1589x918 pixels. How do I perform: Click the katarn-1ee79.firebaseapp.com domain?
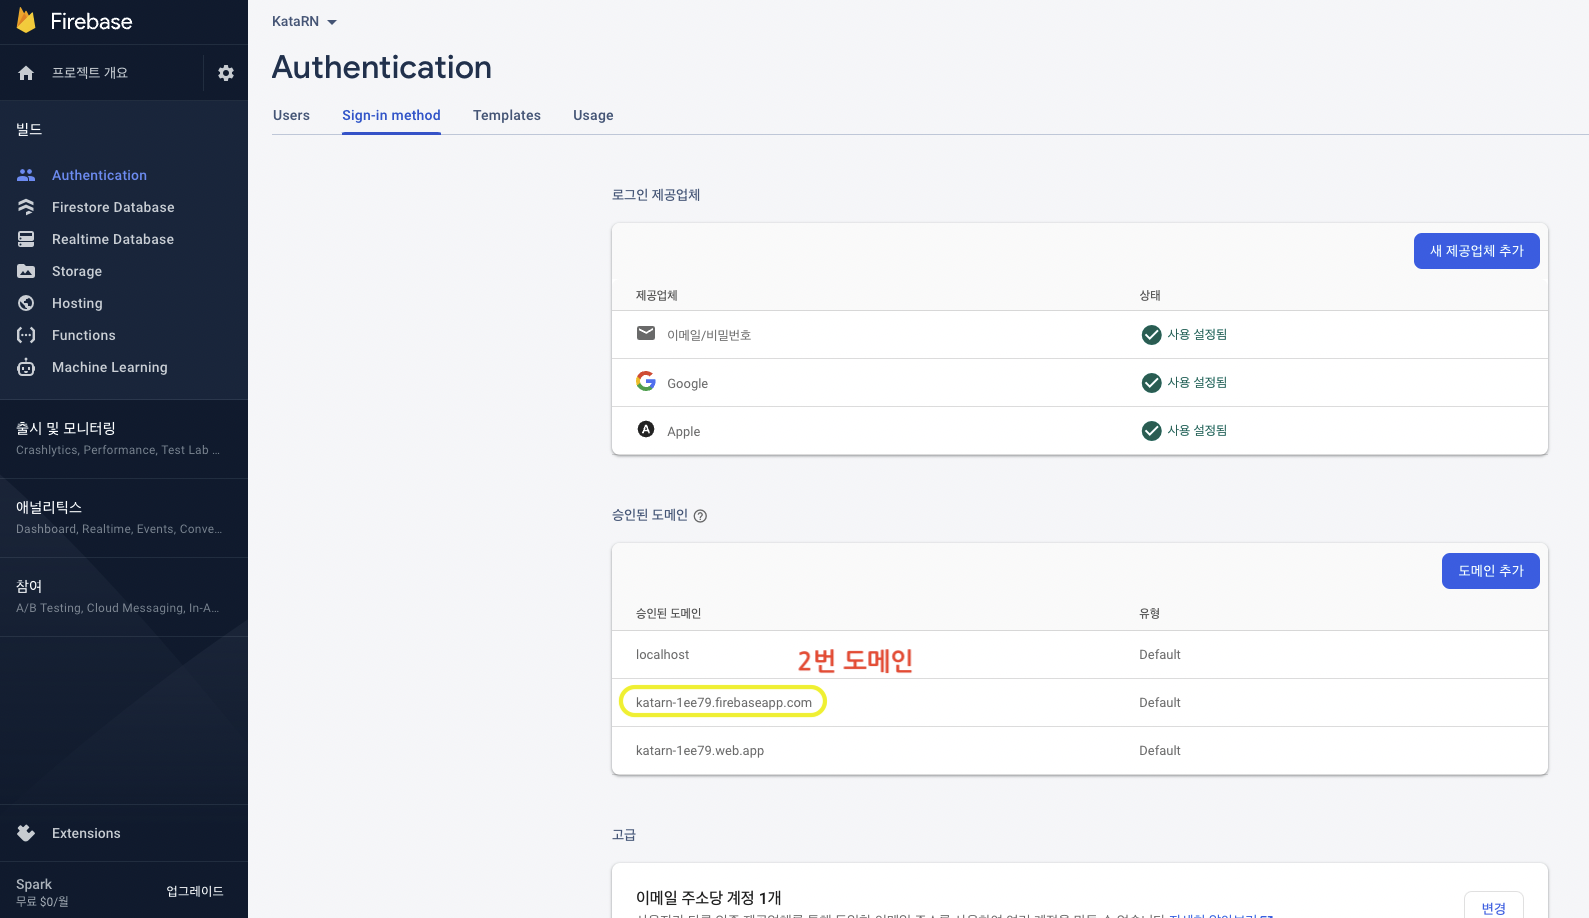[724, 702]
